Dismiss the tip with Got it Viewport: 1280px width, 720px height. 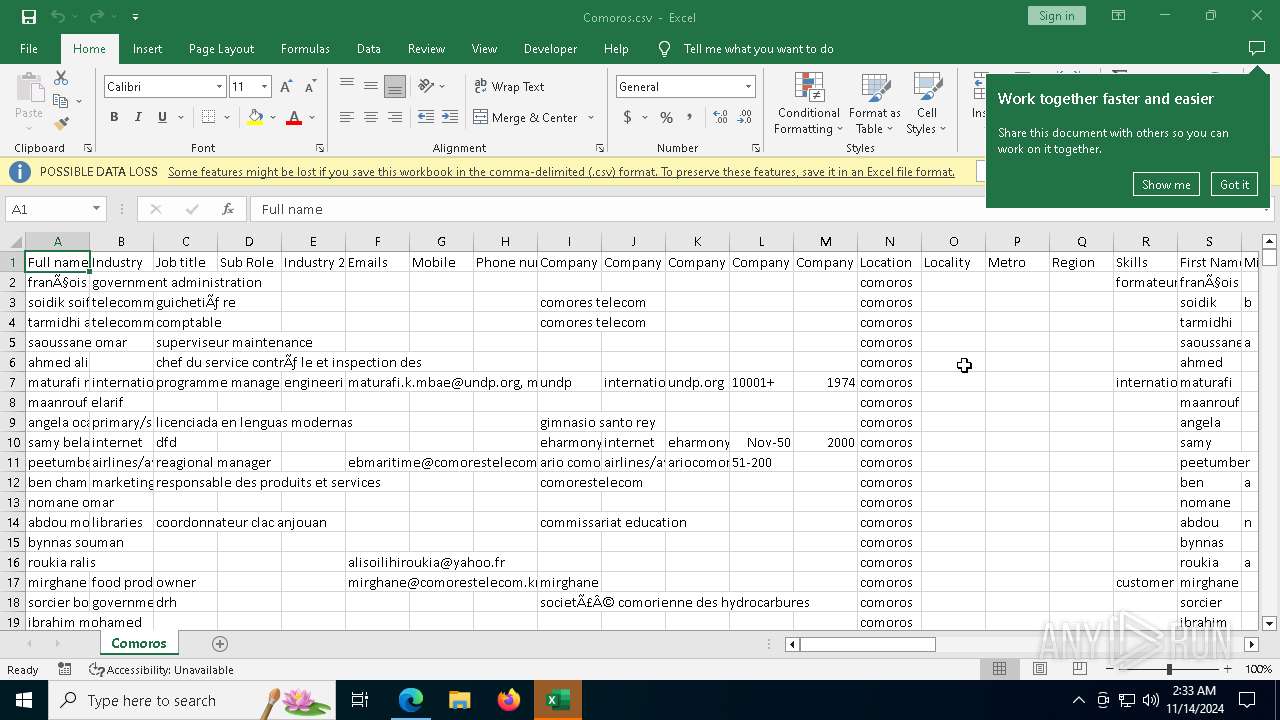click(1234, 184)
